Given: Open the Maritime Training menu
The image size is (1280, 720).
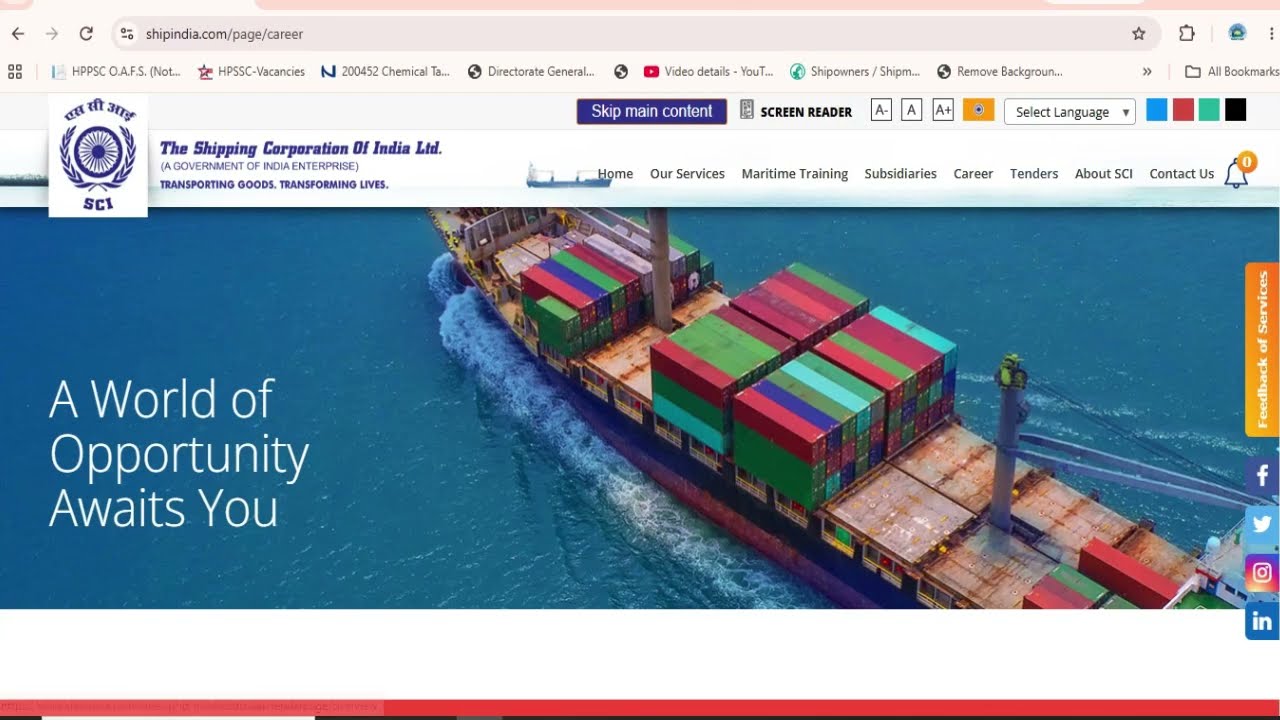Looking at the screenshot, I should [795, 174].
